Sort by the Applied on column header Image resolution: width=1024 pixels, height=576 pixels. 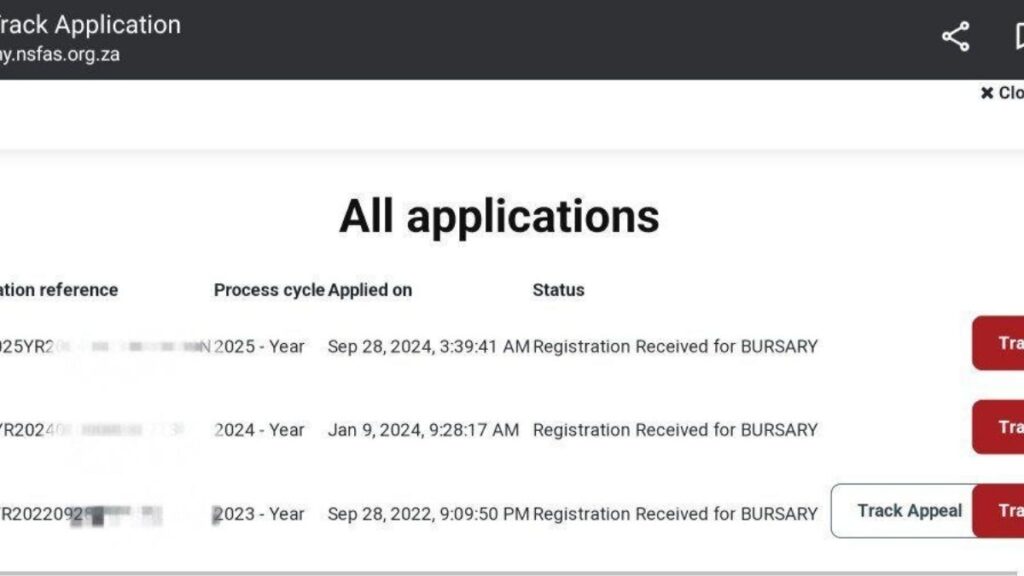click(371, 290)
